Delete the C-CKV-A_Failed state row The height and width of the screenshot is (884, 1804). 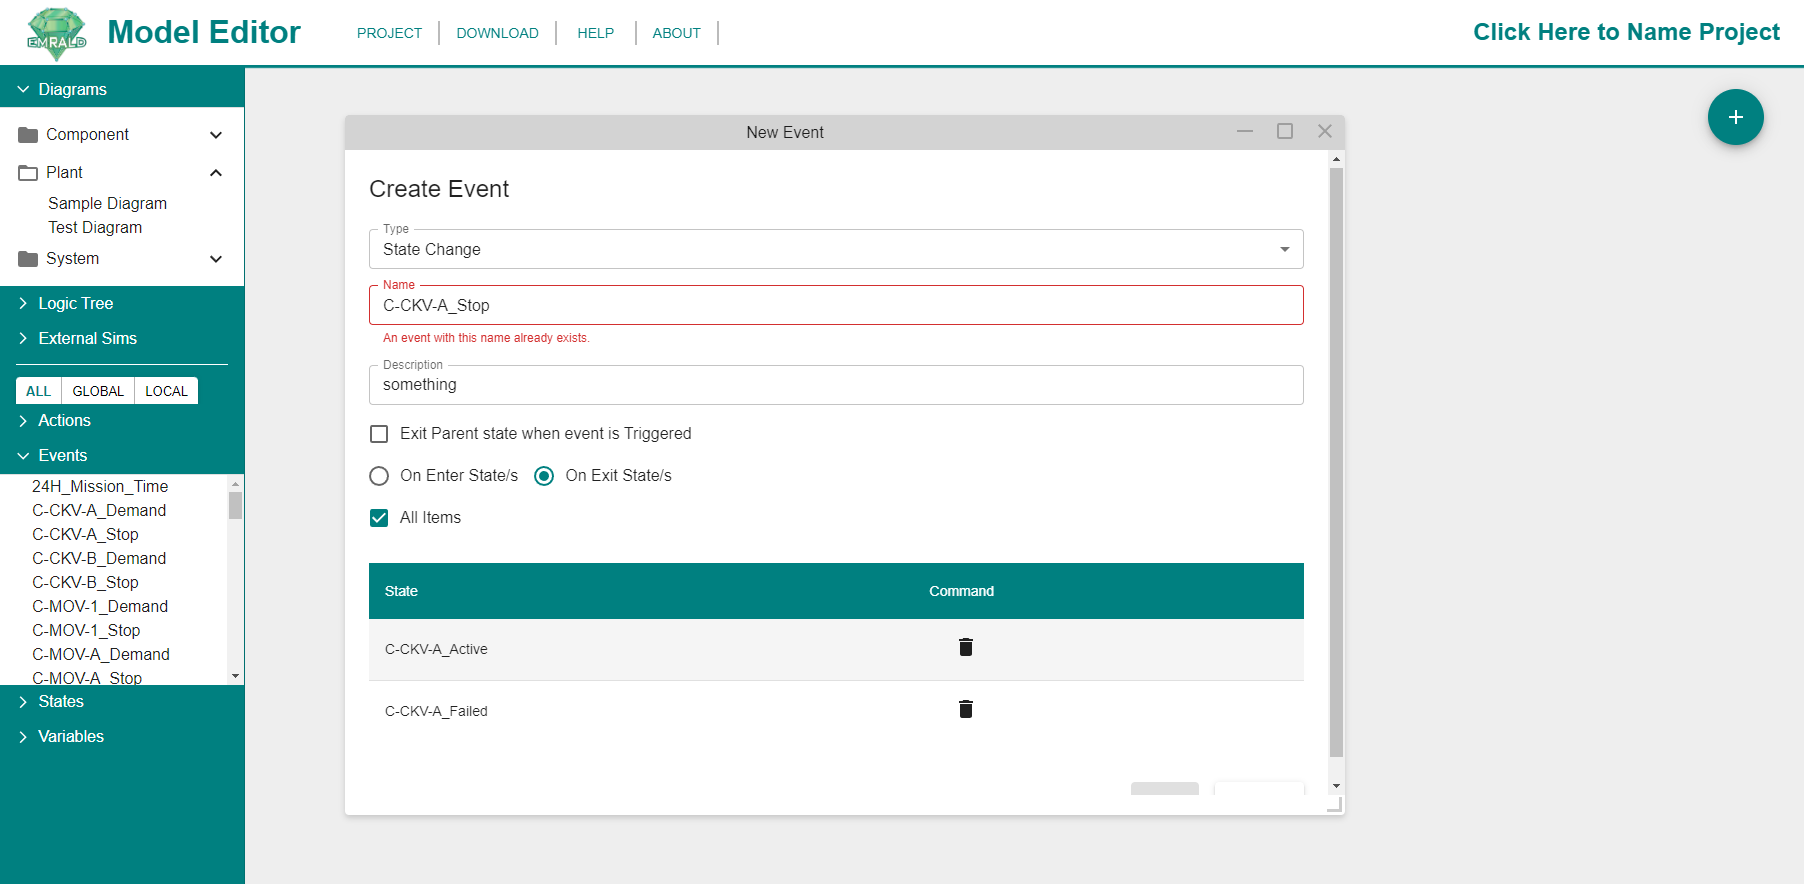(965, 710)
